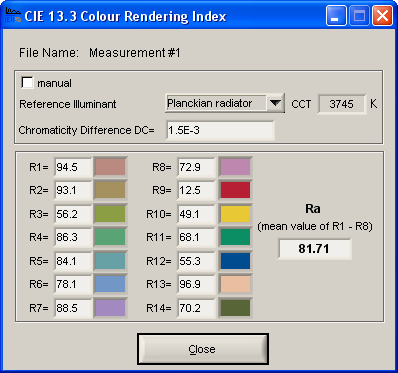Click the R13 skin-tone color swatch
398x373 pixels.
[x=235, y=284]
